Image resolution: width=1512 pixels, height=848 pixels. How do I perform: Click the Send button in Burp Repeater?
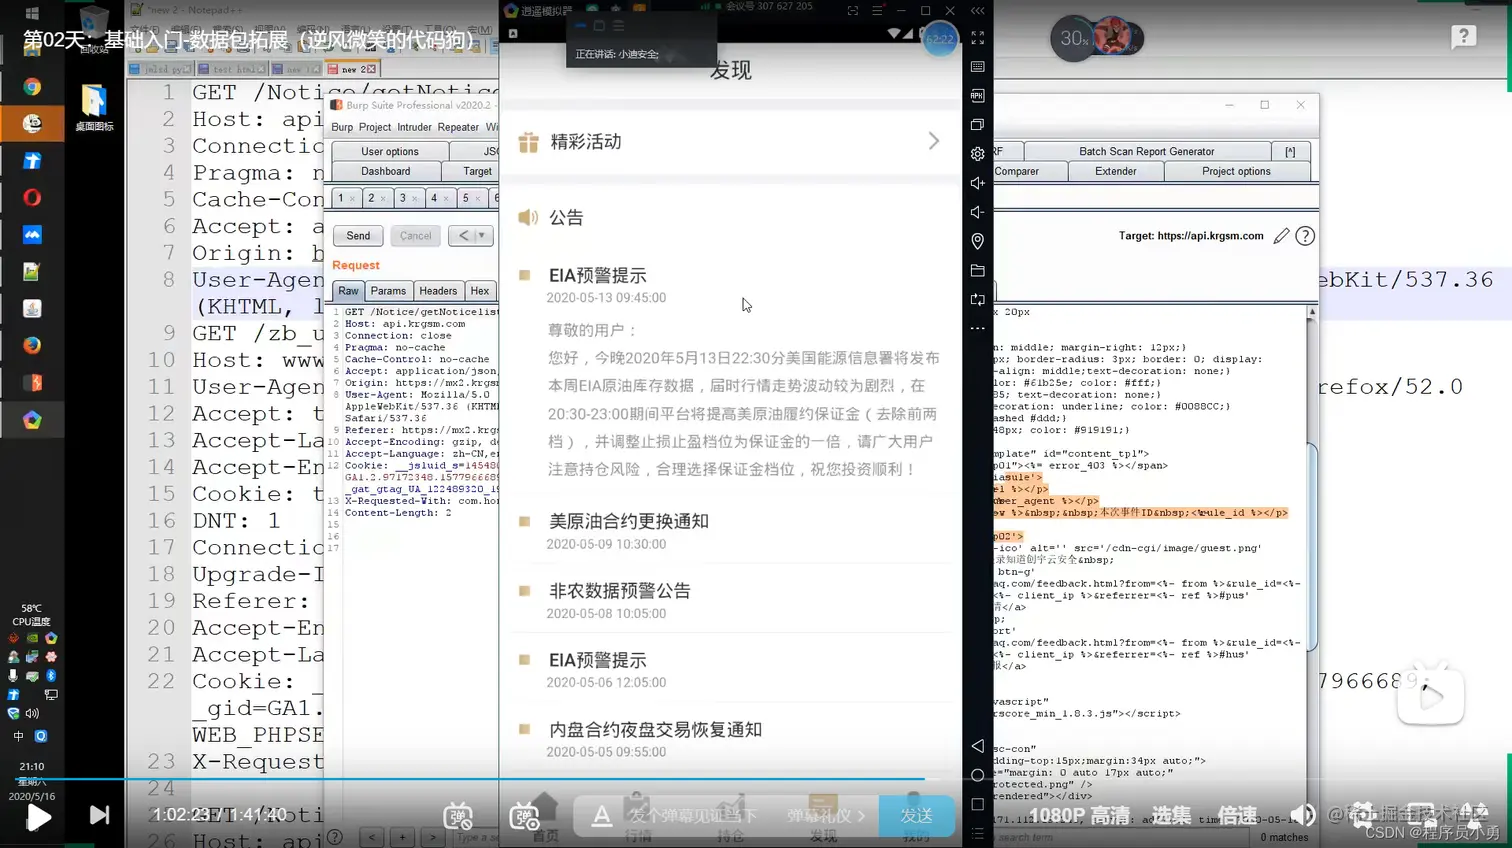358,236
